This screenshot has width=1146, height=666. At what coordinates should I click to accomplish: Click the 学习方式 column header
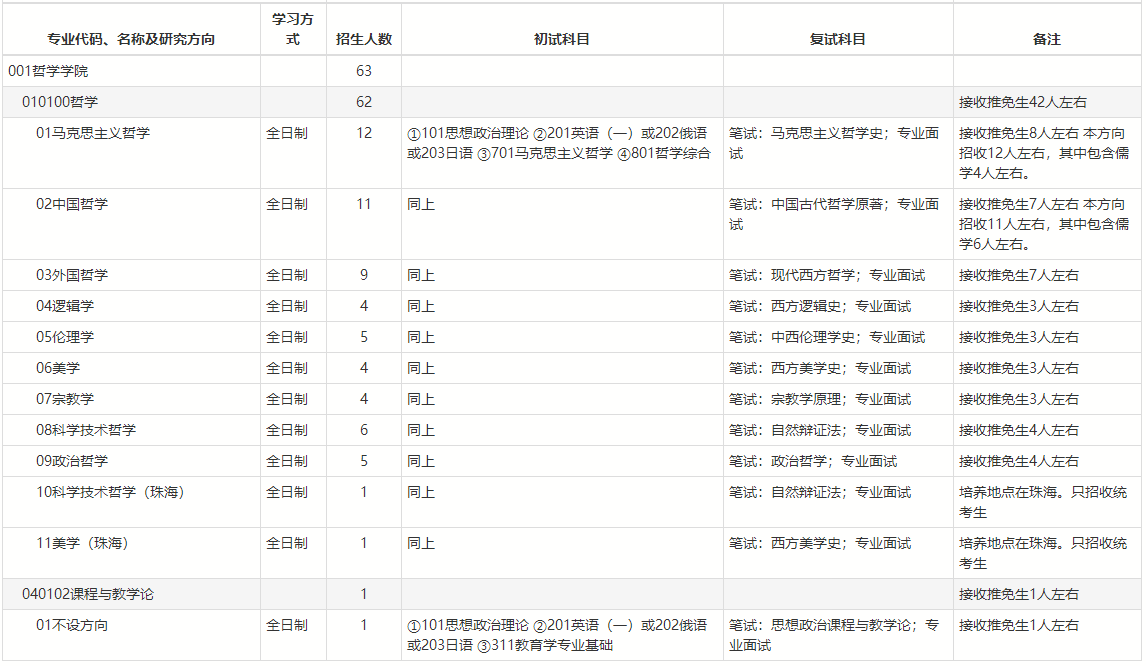286,29
